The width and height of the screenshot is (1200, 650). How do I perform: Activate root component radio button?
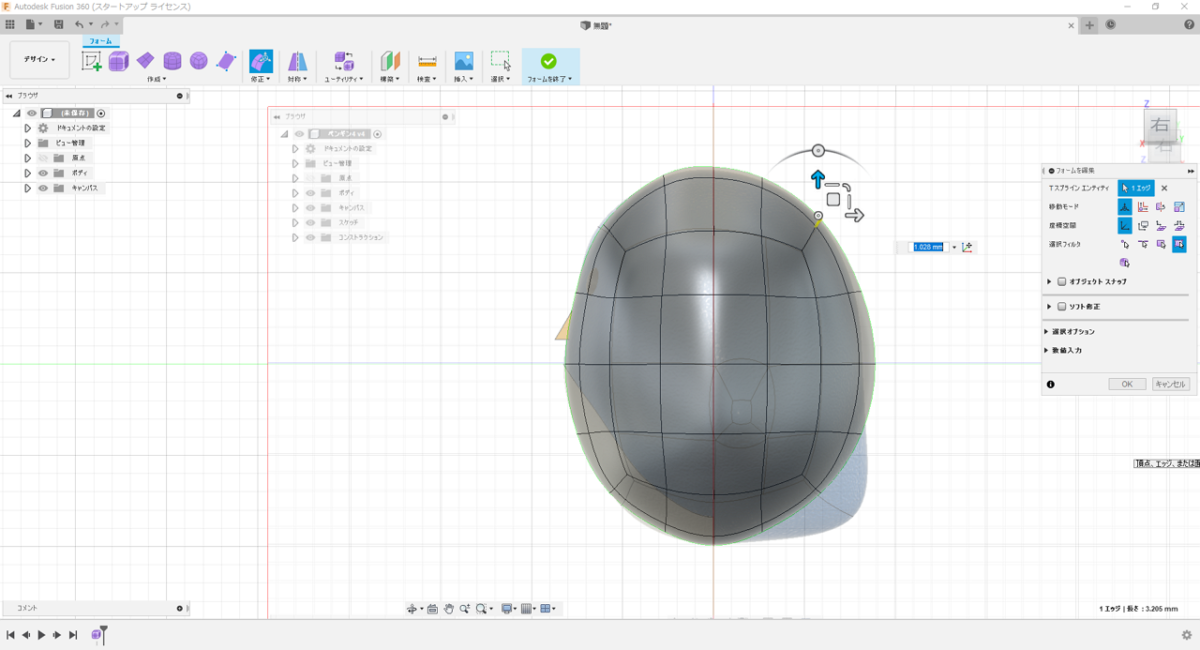point(101,114)
